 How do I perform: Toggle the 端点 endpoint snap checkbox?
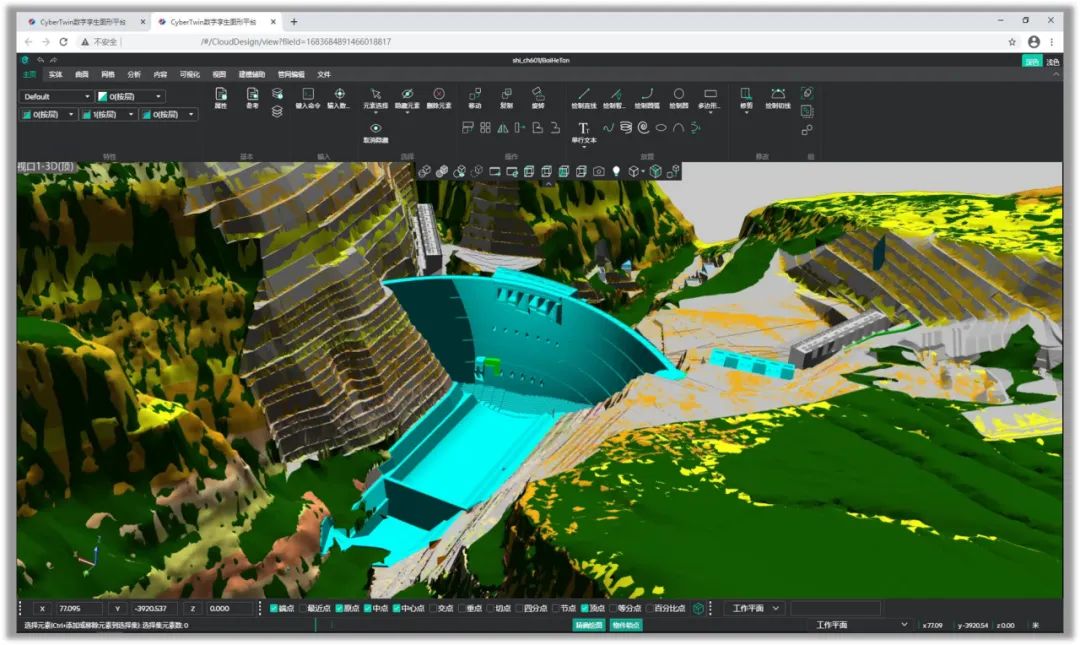tap(274, 608)
